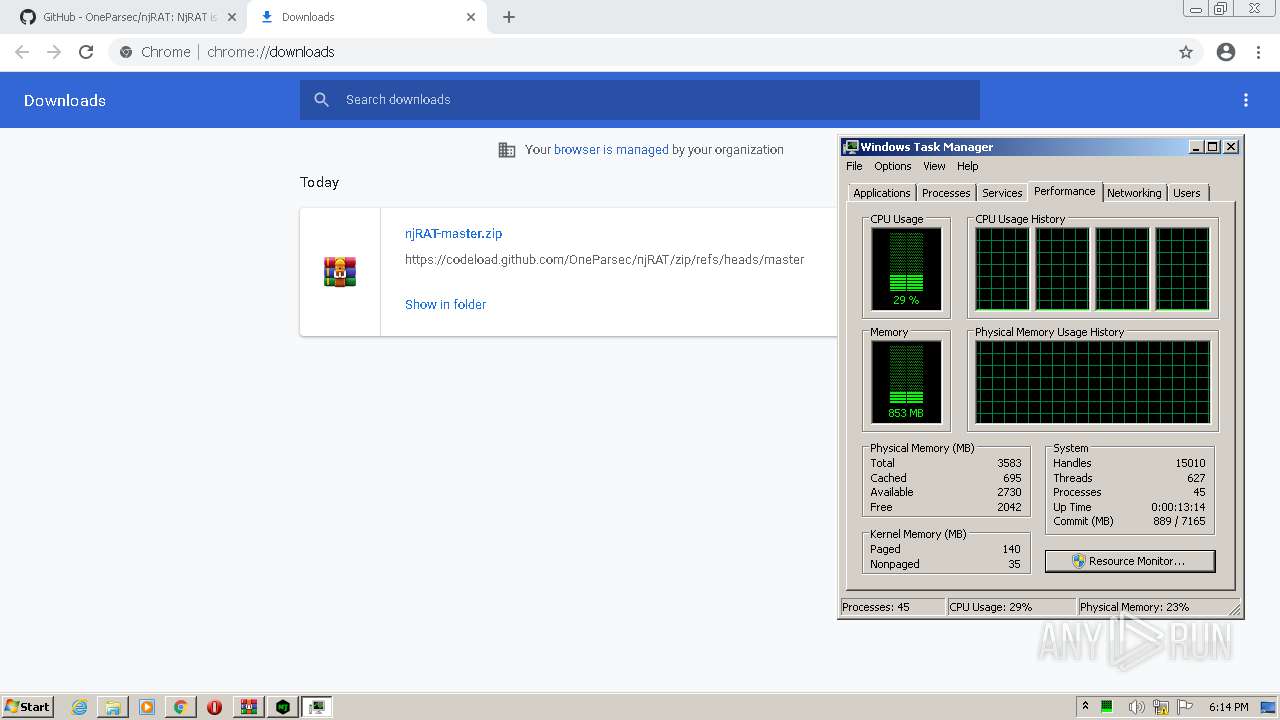This screenshot has width=1280, height=720.
Task: Click the Handles value 15010
Action: click(1190, 463)
